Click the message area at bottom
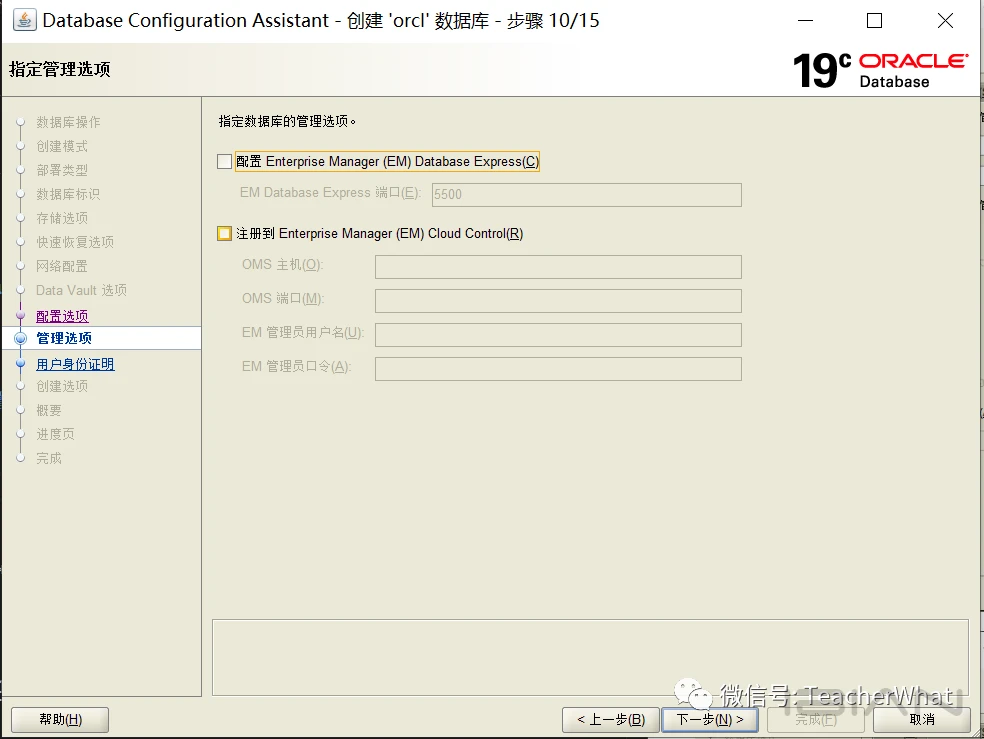The width and height of the screenshot is (984, 739). coord(590,657)
